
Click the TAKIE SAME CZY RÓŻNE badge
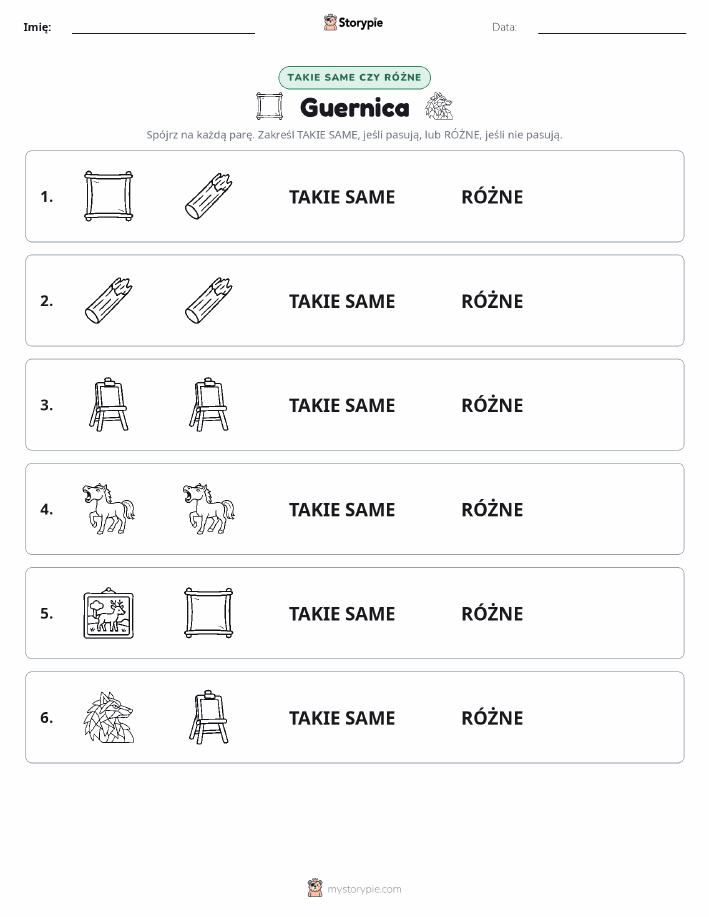point(354,77)
